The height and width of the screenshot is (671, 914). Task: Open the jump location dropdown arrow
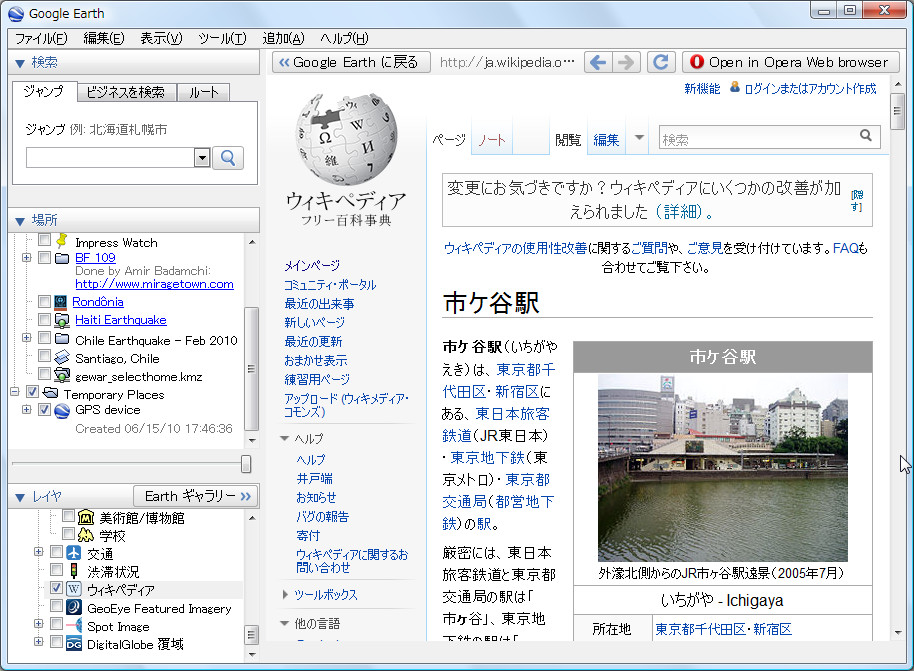coord(202,158)
